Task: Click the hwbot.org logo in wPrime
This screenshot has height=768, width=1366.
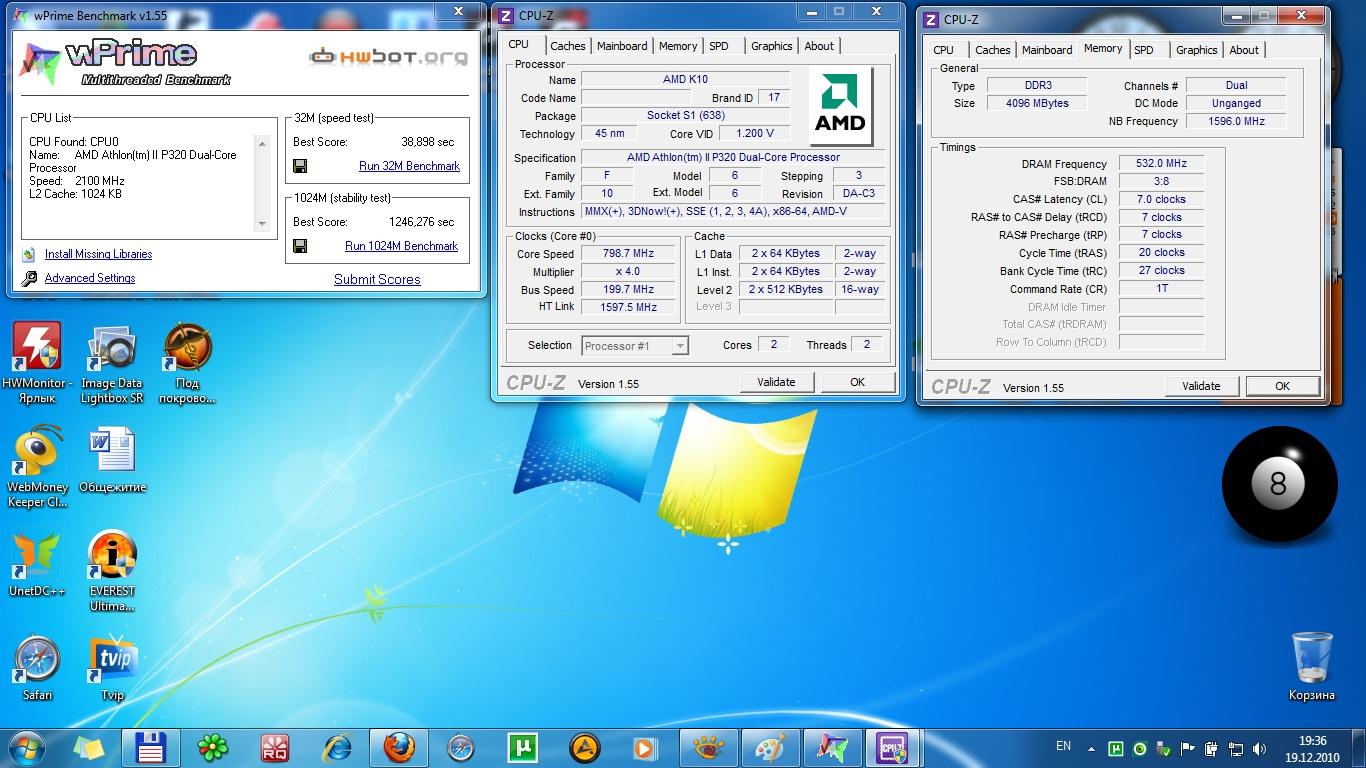Action: [x=388, y=56]
